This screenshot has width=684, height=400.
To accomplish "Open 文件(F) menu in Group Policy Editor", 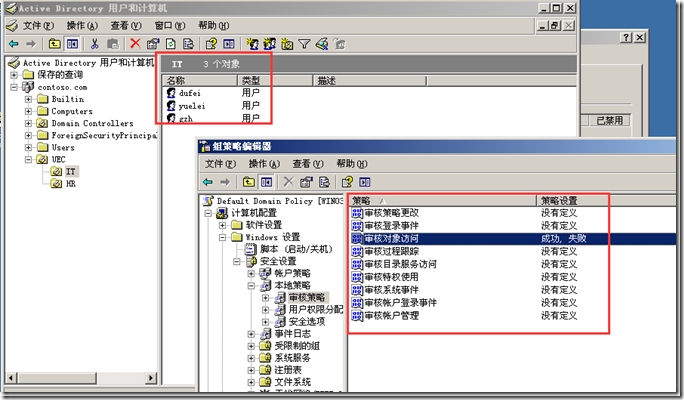I will click(x=220, y=164).
